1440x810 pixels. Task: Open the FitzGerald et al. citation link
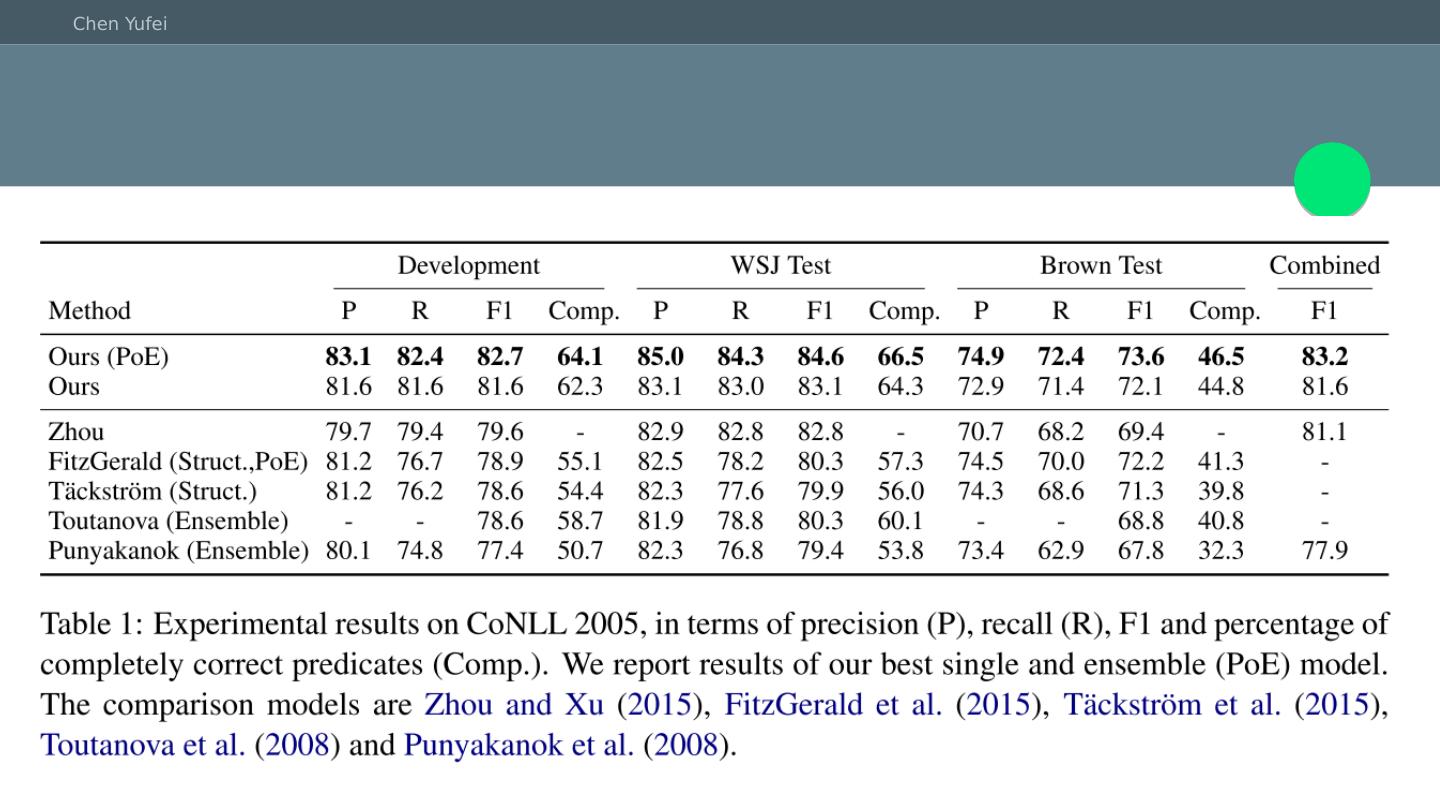tap(832, 704)
